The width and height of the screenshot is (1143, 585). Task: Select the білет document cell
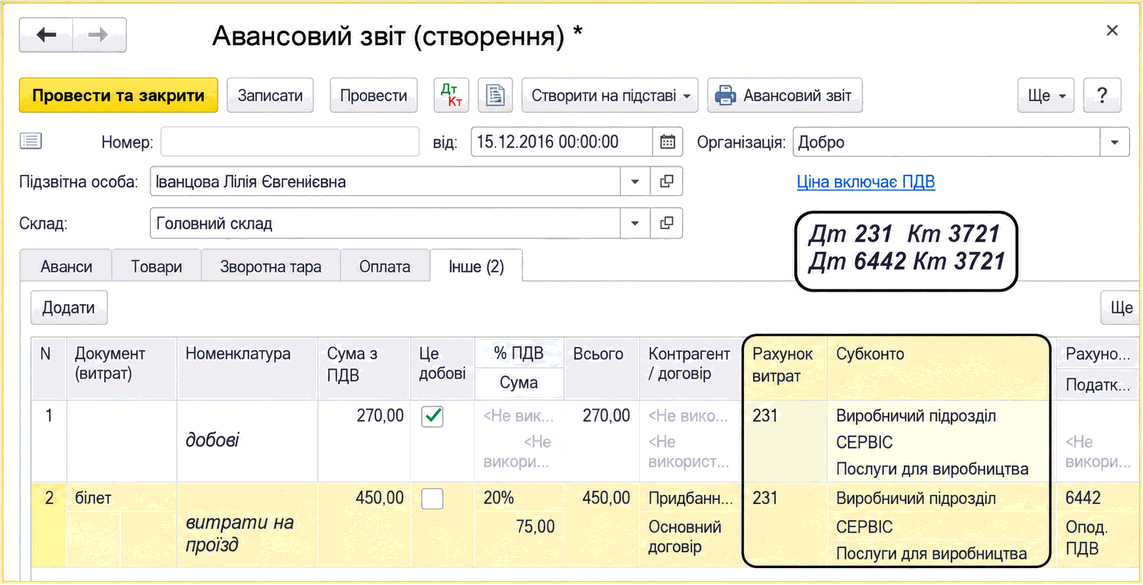121,498
